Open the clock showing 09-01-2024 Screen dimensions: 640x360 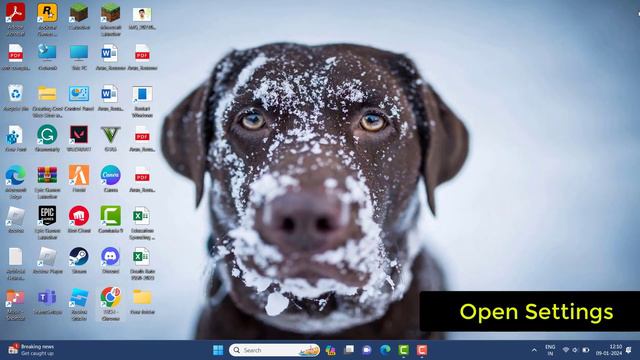[609, 350]
